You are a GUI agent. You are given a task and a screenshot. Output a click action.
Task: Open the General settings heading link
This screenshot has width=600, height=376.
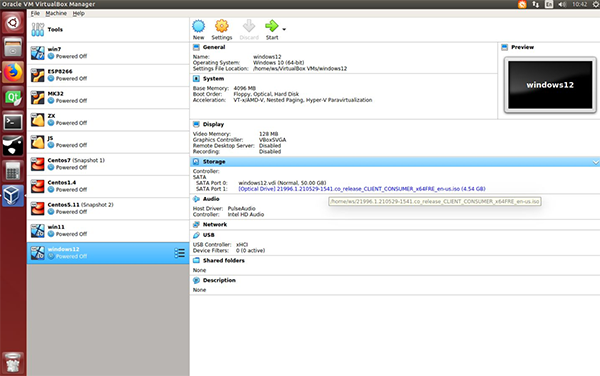[x=214, y=47]
